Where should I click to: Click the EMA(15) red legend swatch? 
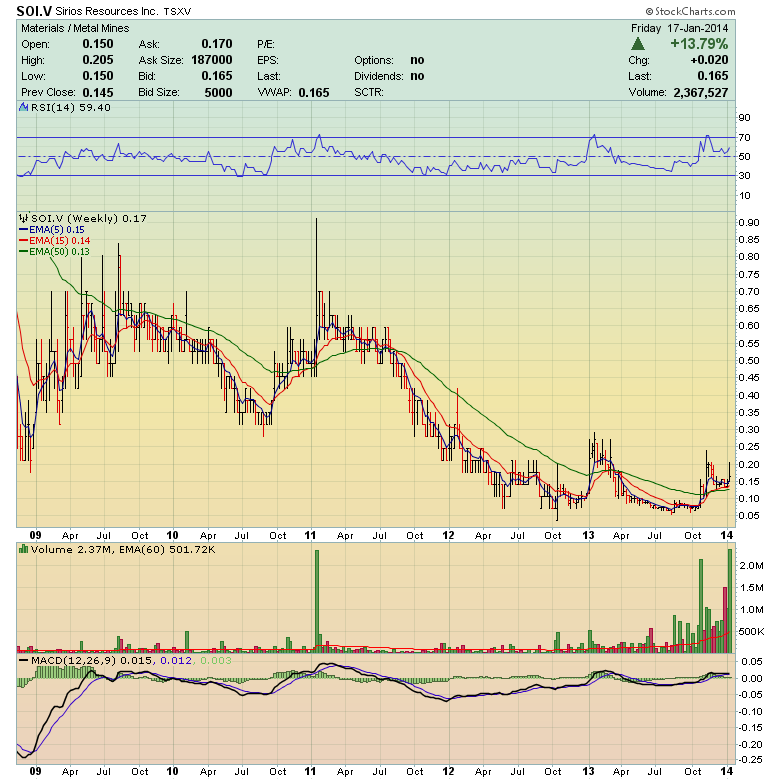pyautogui.click(x=23, y=241)
